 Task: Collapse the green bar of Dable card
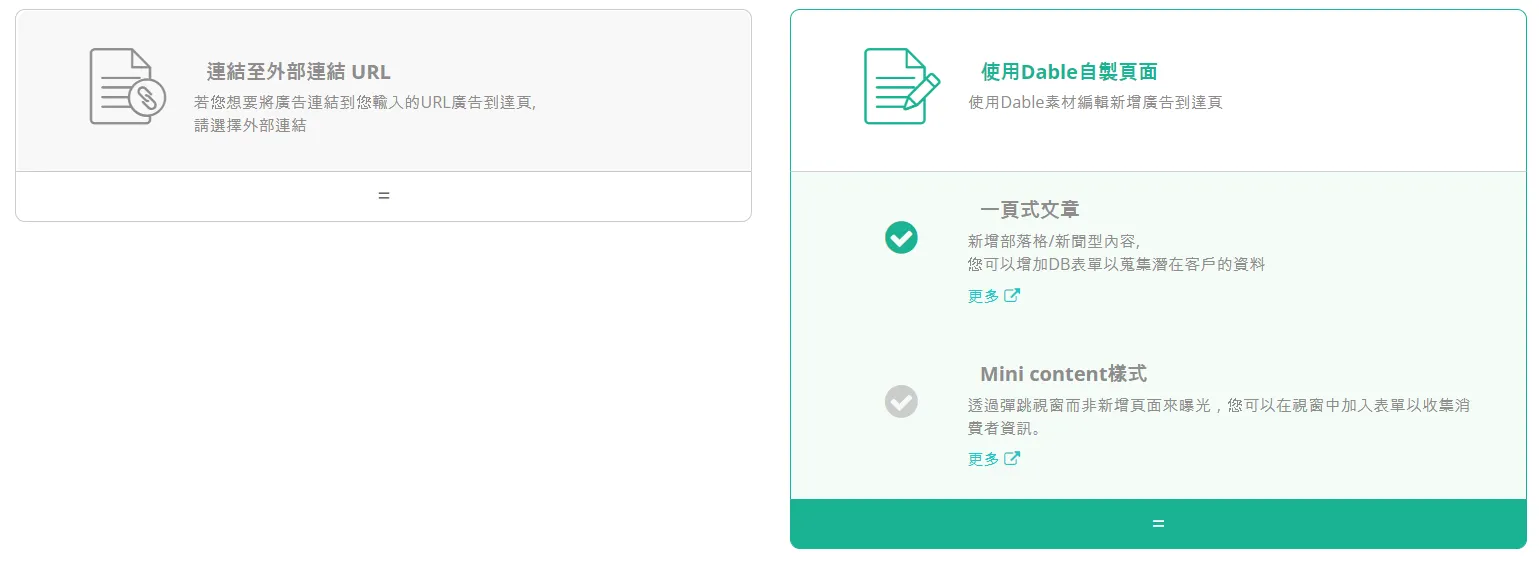1158,523
